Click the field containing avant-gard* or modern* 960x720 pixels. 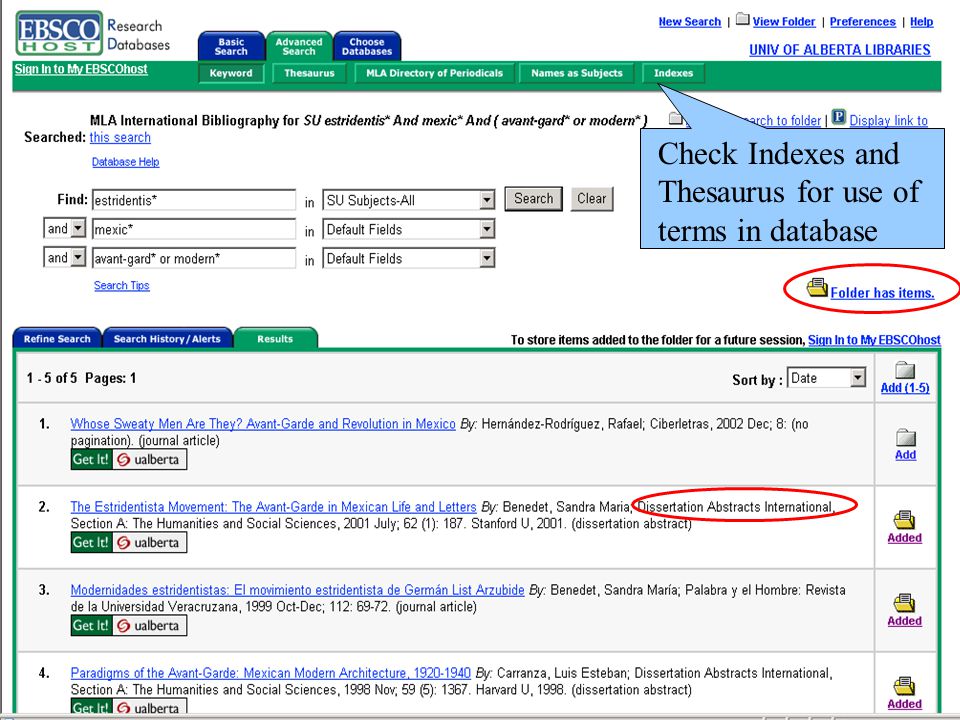(x=194, y=258)
